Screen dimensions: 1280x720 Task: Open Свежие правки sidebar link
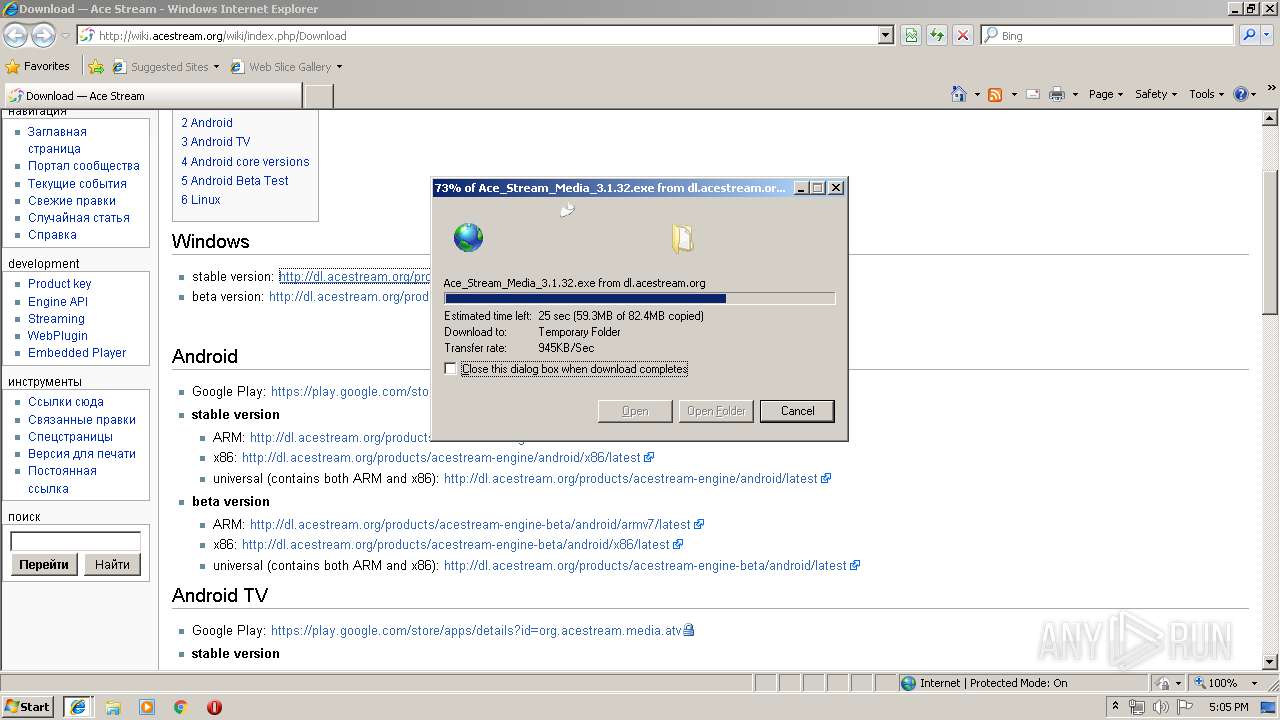[x=71, y=200]
